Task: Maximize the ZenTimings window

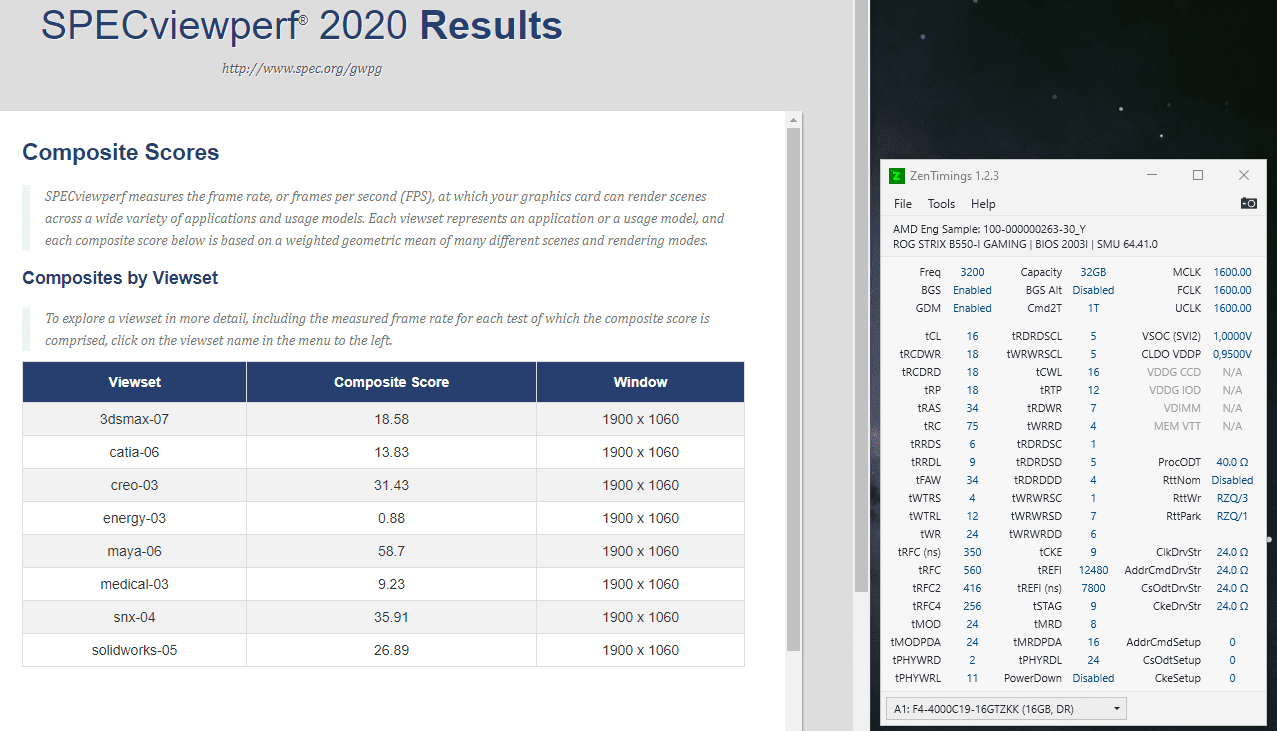Action: [x=1198, y=176]
